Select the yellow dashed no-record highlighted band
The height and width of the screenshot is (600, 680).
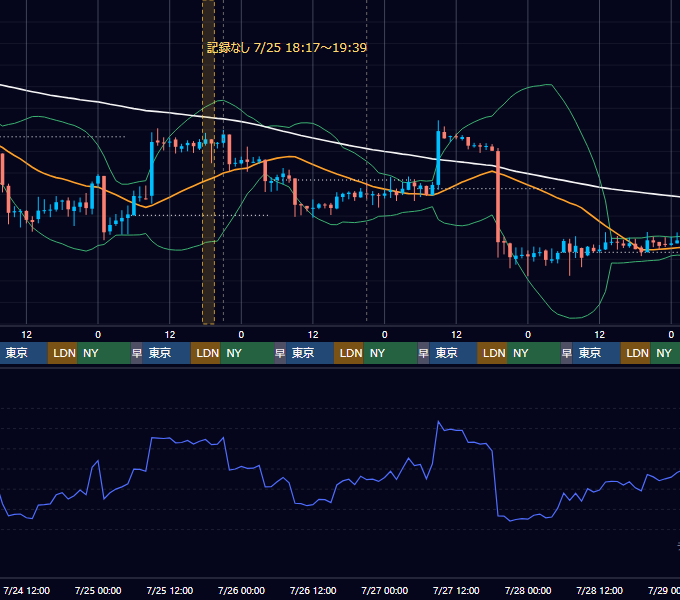coord(209,162)
